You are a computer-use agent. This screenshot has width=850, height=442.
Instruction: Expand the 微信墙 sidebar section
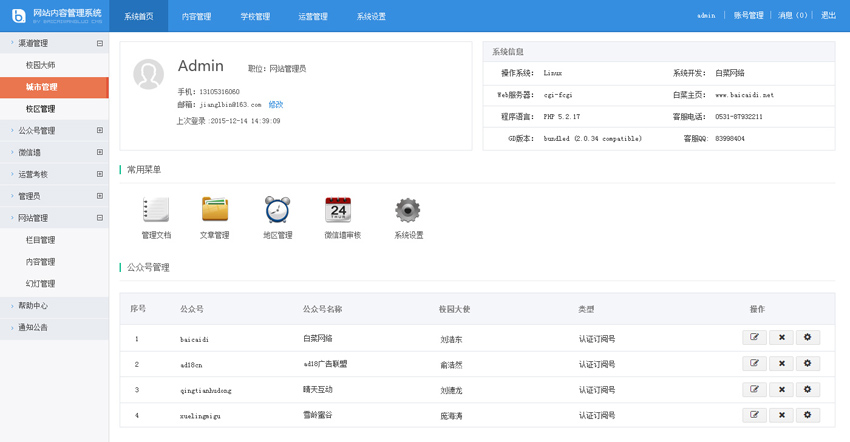tap(99, 153)
